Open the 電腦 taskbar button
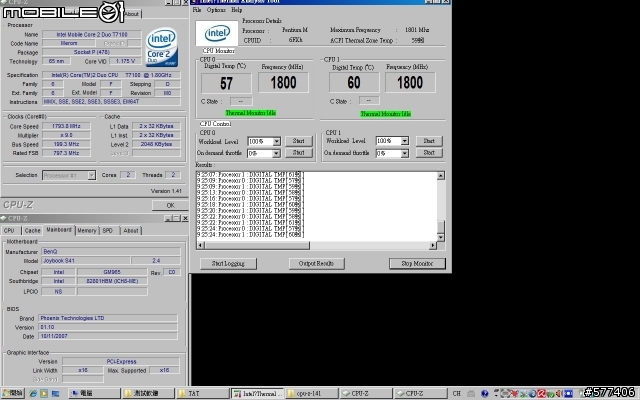Screen dimensions: 640x400 (x=94, y=393)
